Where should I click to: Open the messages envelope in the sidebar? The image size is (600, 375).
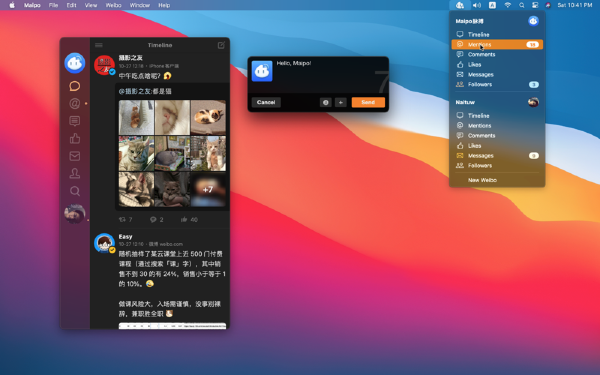click(x=75, y=156)
